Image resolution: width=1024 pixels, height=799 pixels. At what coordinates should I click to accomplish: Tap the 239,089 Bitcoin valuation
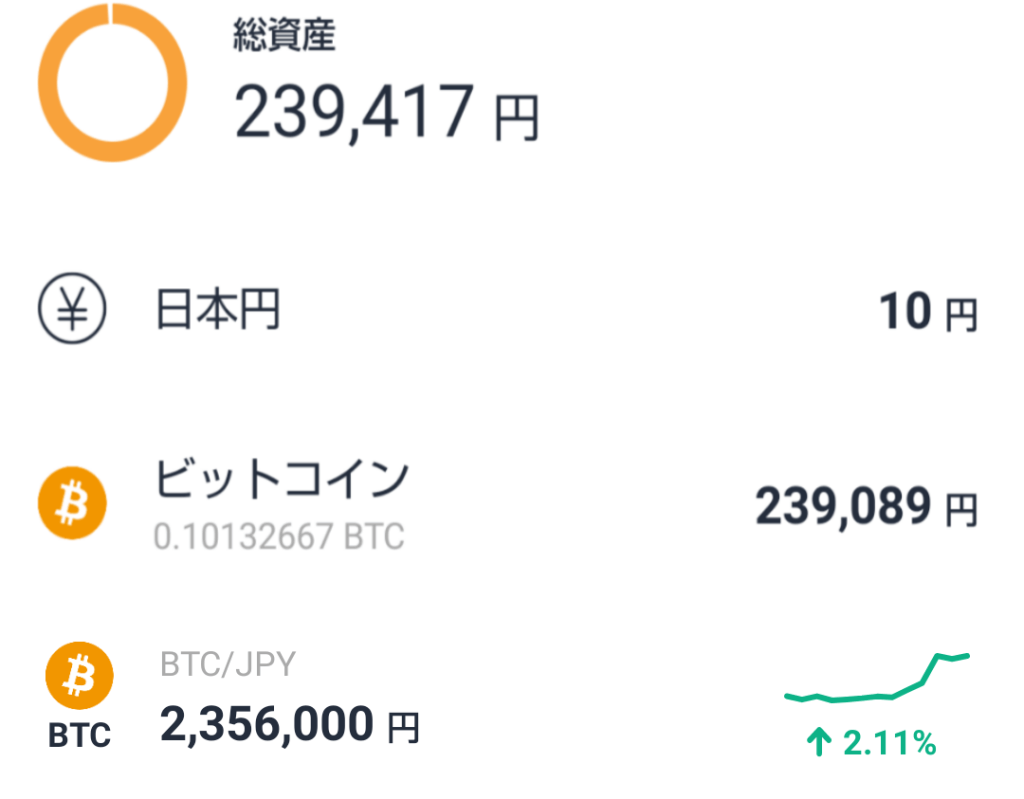coord(844,507)
